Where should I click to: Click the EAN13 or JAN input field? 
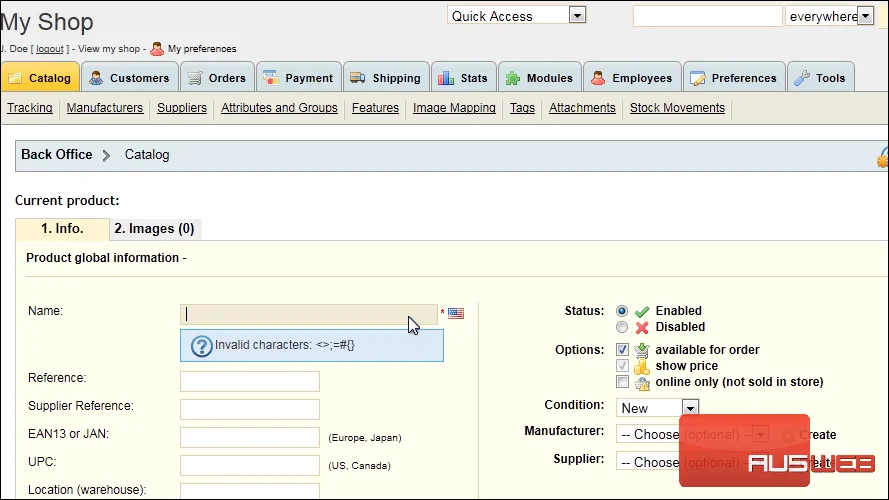click(250, 437)
